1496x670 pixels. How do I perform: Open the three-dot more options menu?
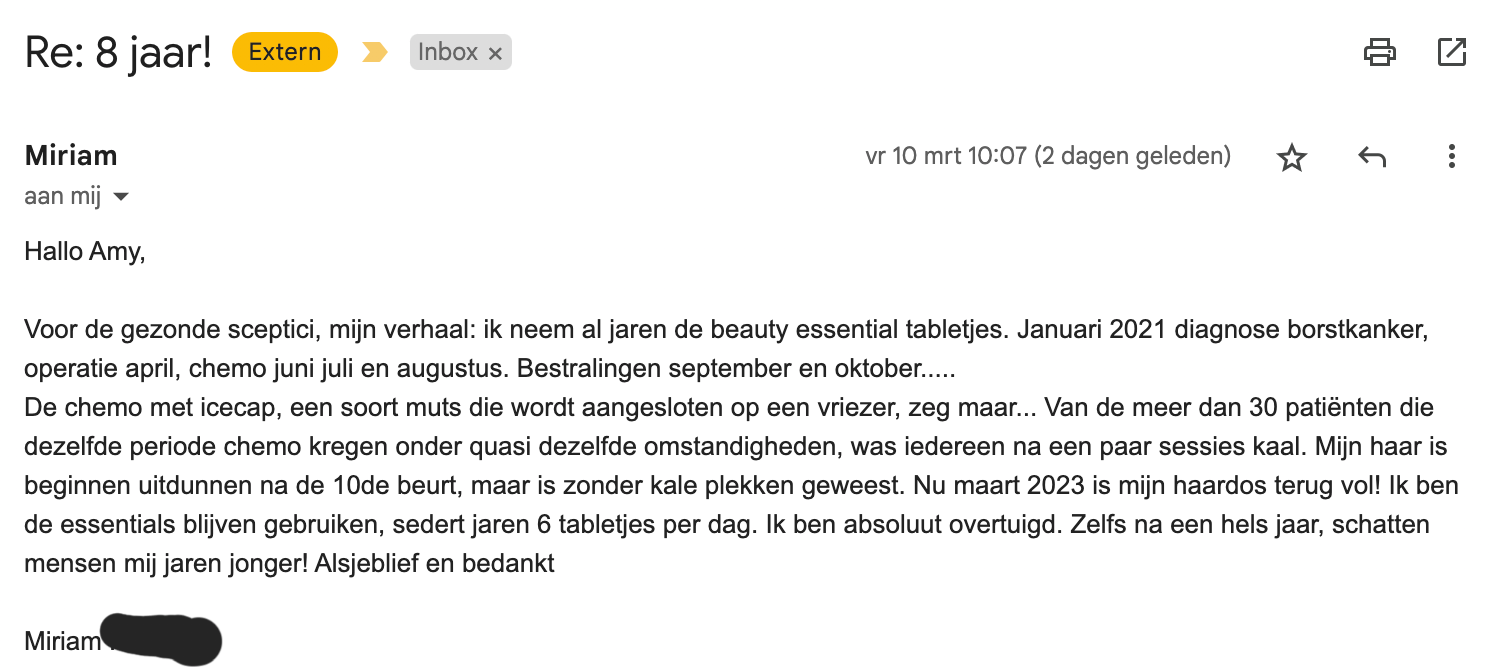click(x=1451, y=157)
